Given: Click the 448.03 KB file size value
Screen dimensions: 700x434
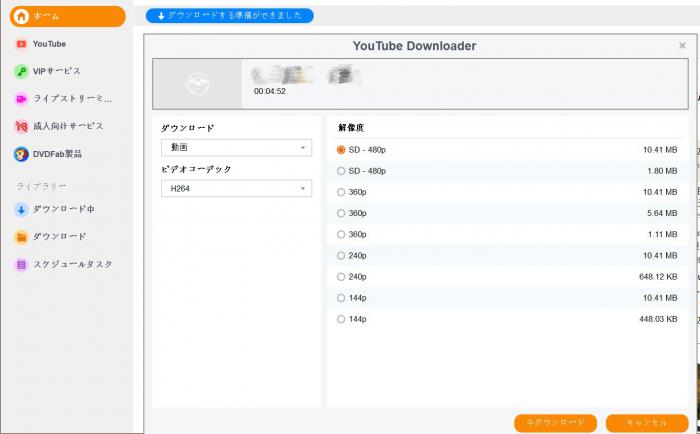Looking at the screenshot, I should click(x=658, y=319).
